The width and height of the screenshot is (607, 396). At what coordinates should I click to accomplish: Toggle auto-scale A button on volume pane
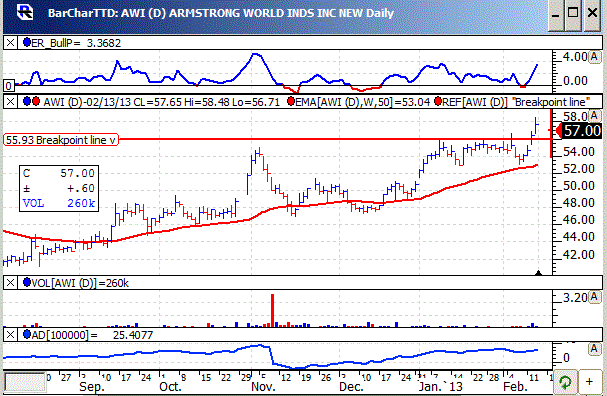pos(594,297)
